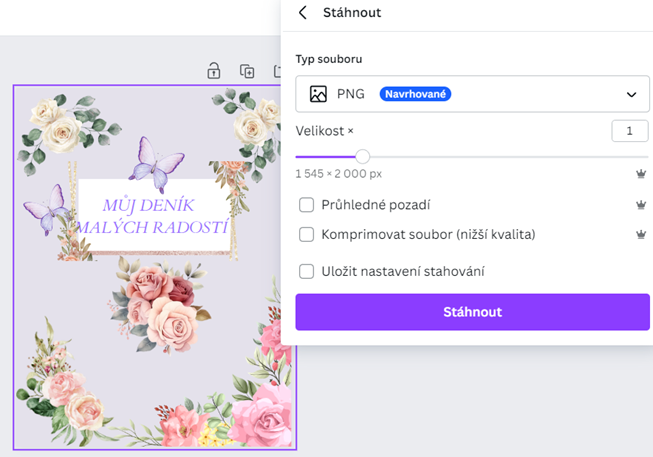Viewport: 653px width, 457px height.
Task: Click the lock page icon above canvas
Action: point(214,70)
